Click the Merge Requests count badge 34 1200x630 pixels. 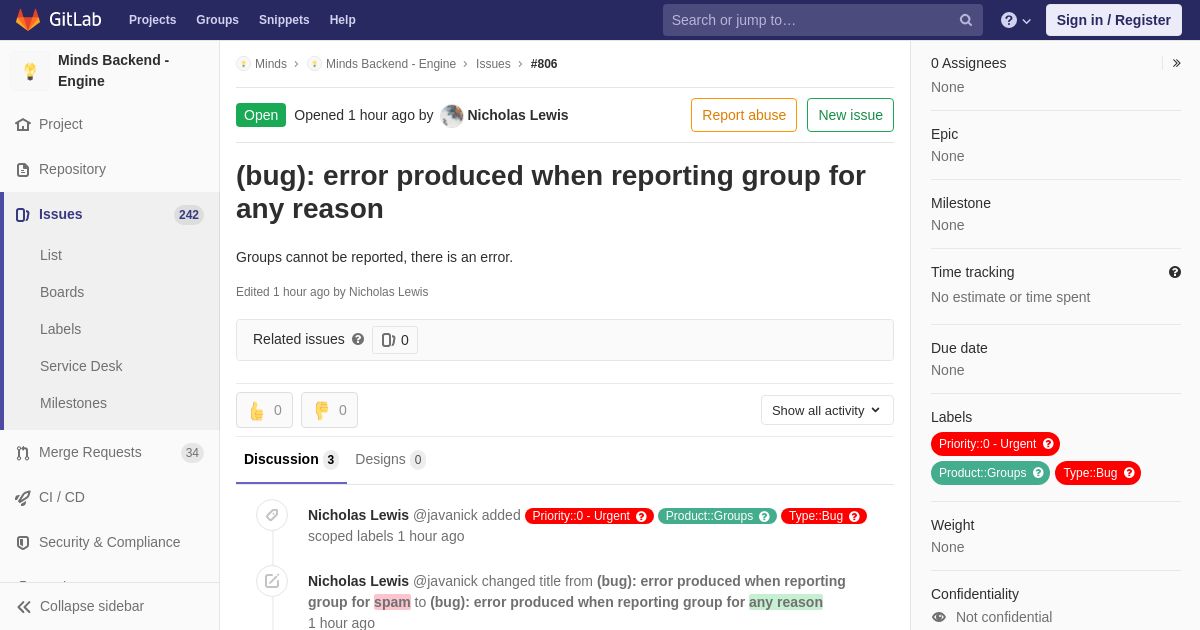[x=192, y=453]
